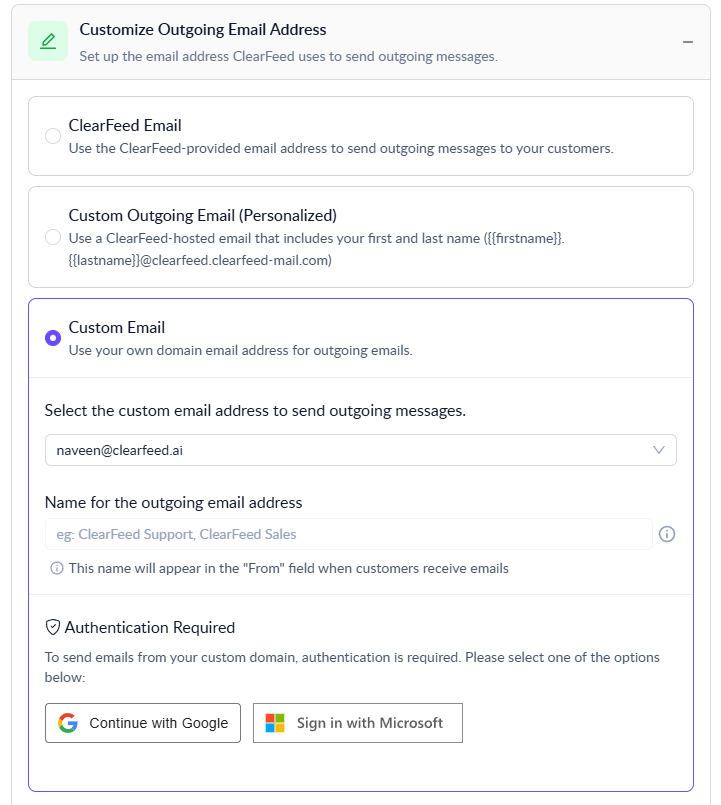Screen dimensions: 721x805
Task: Click the chevron arrow in the email selector
Action: (x=659, y=450)
